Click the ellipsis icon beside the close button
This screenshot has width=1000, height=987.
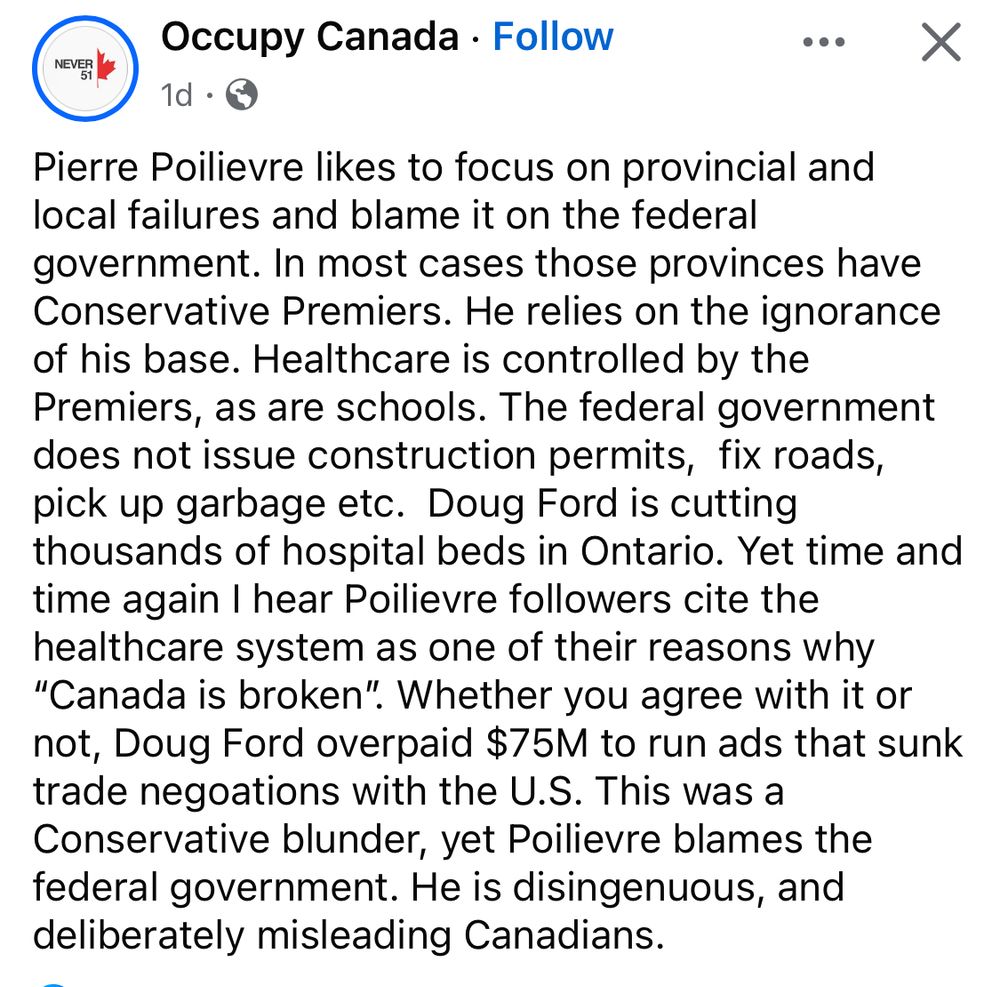pyautogui.click(x=824, y=42)
